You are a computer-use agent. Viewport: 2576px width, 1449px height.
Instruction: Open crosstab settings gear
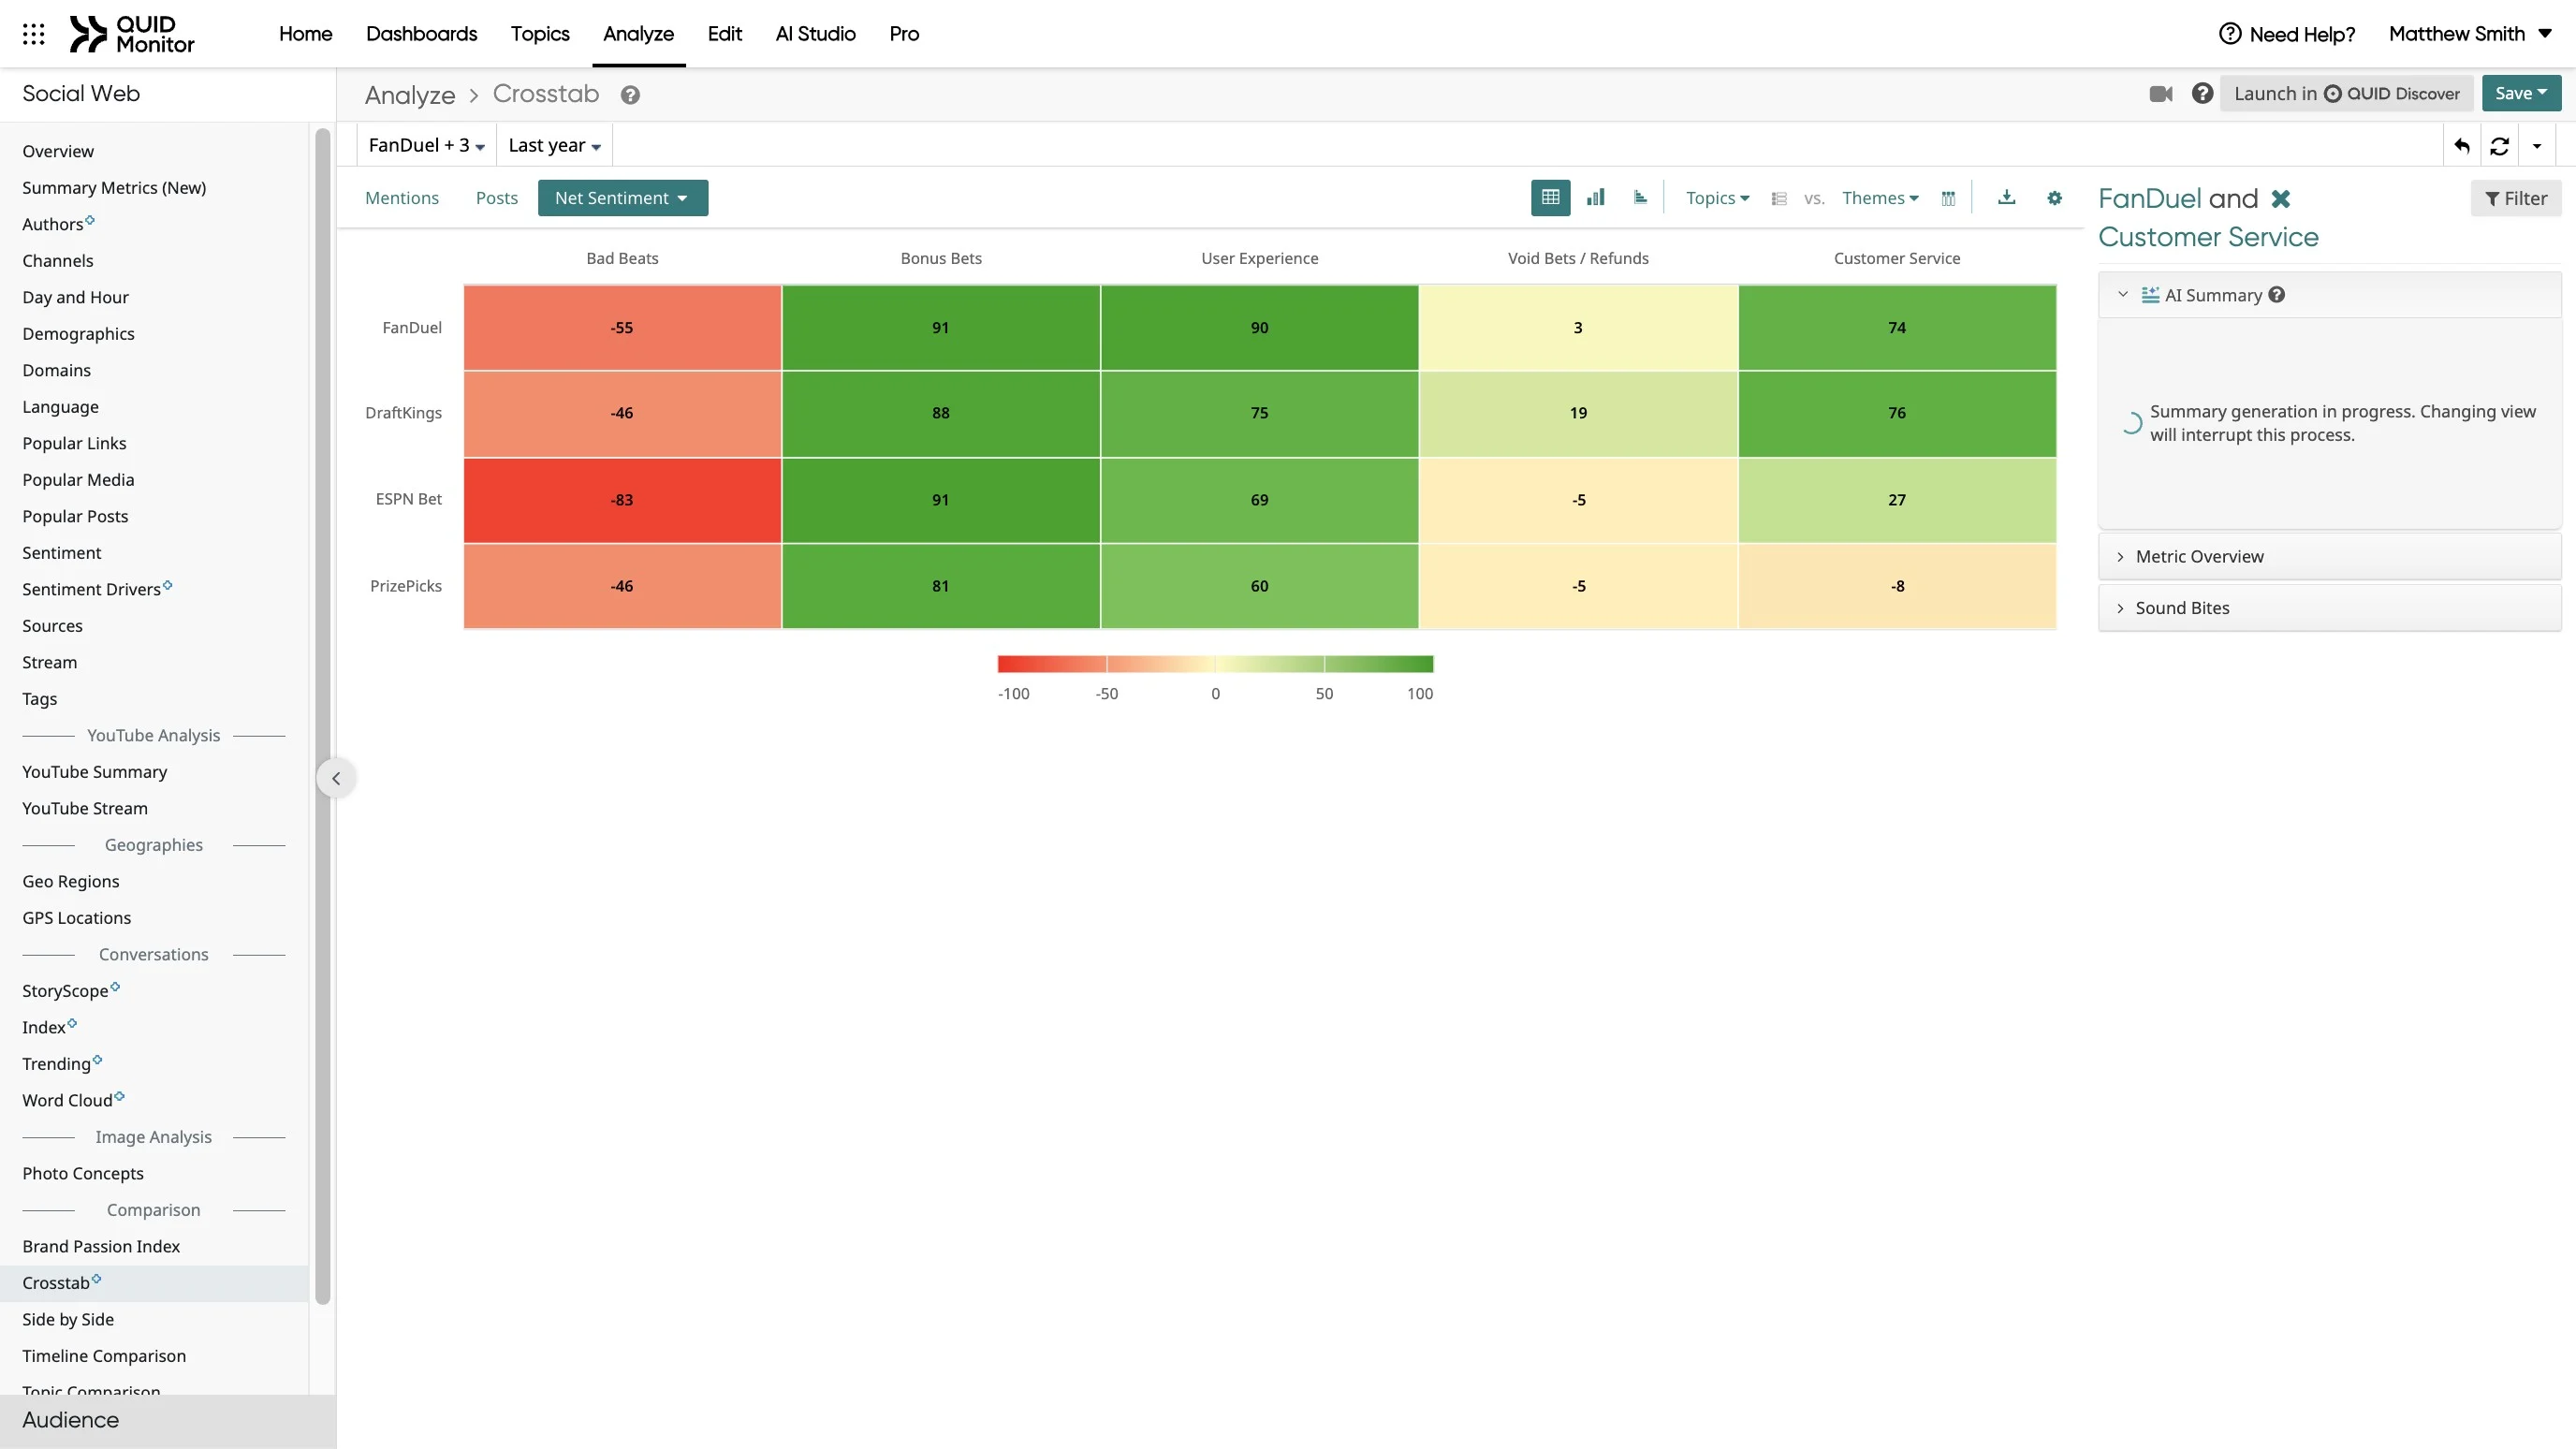2054,198
